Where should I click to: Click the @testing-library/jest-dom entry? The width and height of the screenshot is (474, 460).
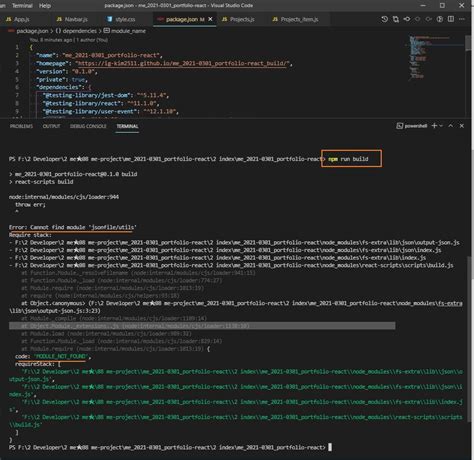coord(105,95)
